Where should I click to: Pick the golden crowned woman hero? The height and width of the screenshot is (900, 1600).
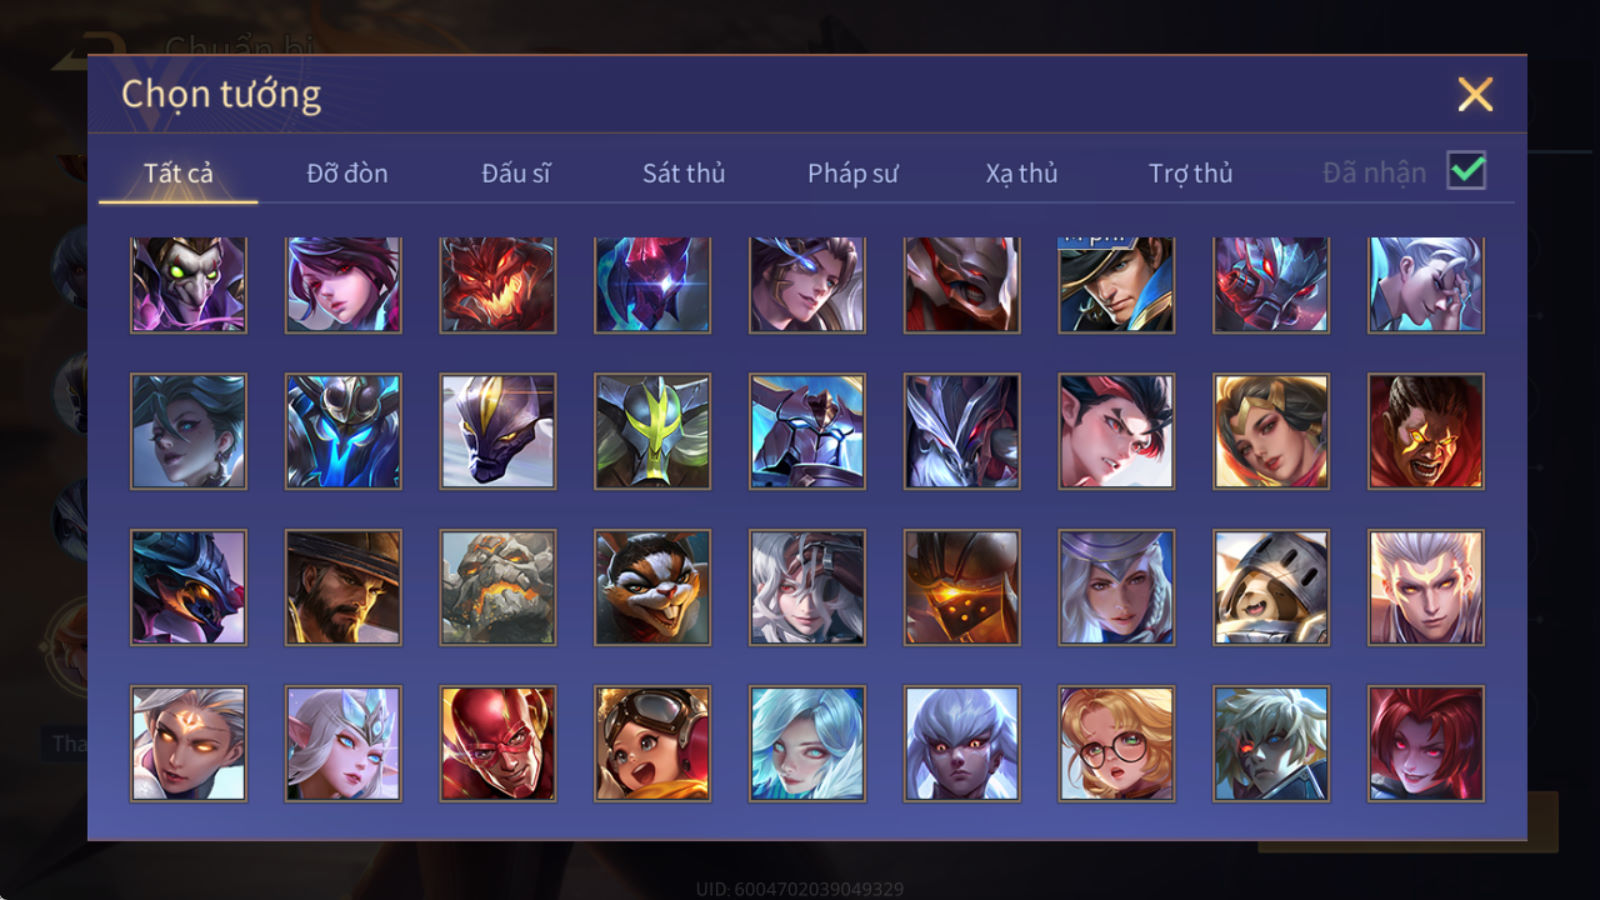(x=1271, y=431)
